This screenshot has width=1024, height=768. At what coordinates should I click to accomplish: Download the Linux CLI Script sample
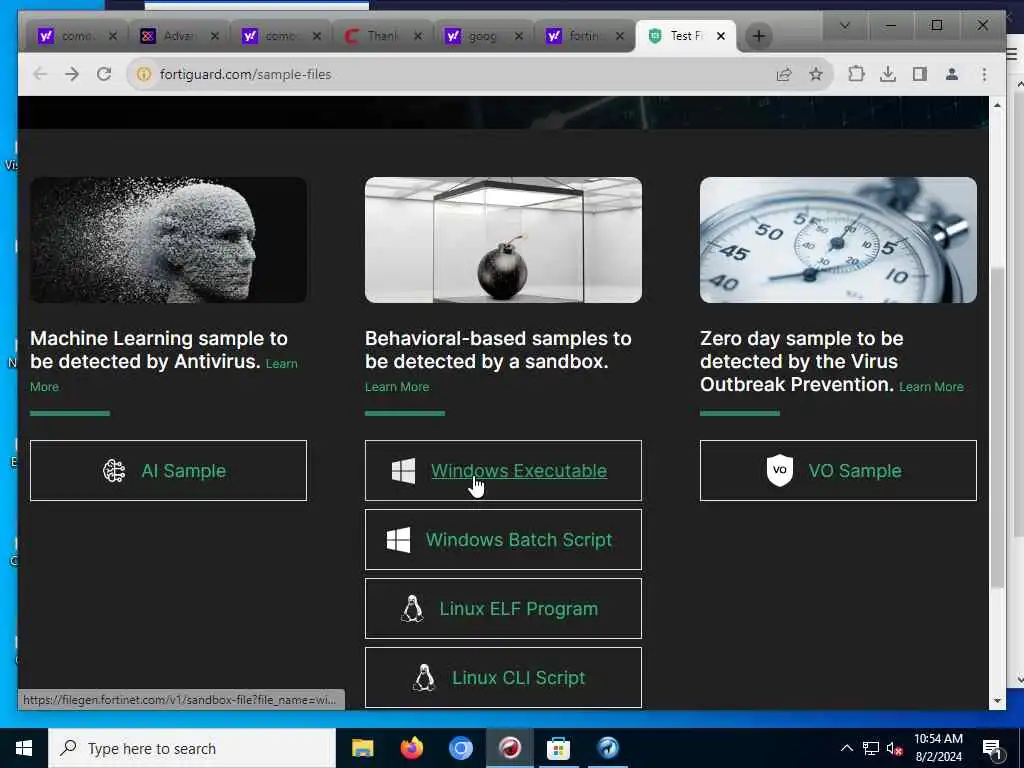point(504,678)
